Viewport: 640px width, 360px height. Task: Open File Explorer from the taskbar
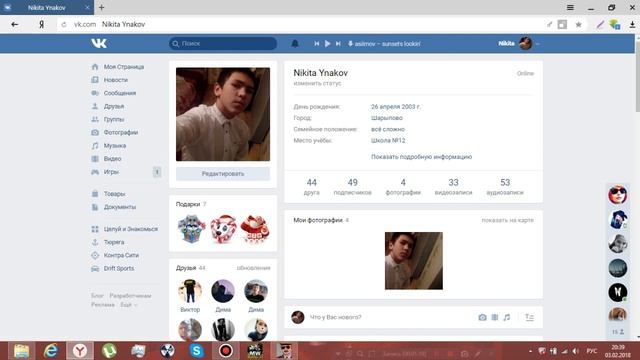tap(21, 351)
